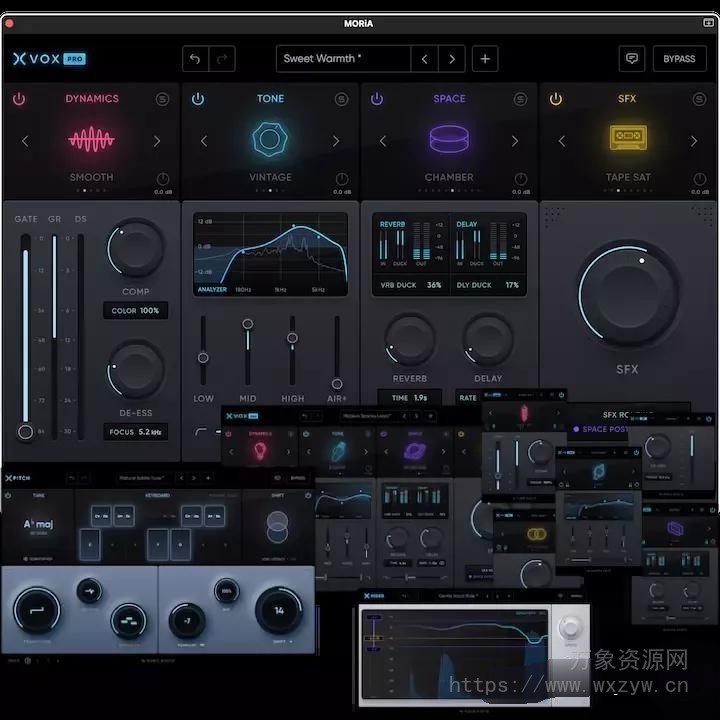Screen dimensions: 720x720
Task: Select next Dynamics style right arrow
Action: tap(157, 141)
